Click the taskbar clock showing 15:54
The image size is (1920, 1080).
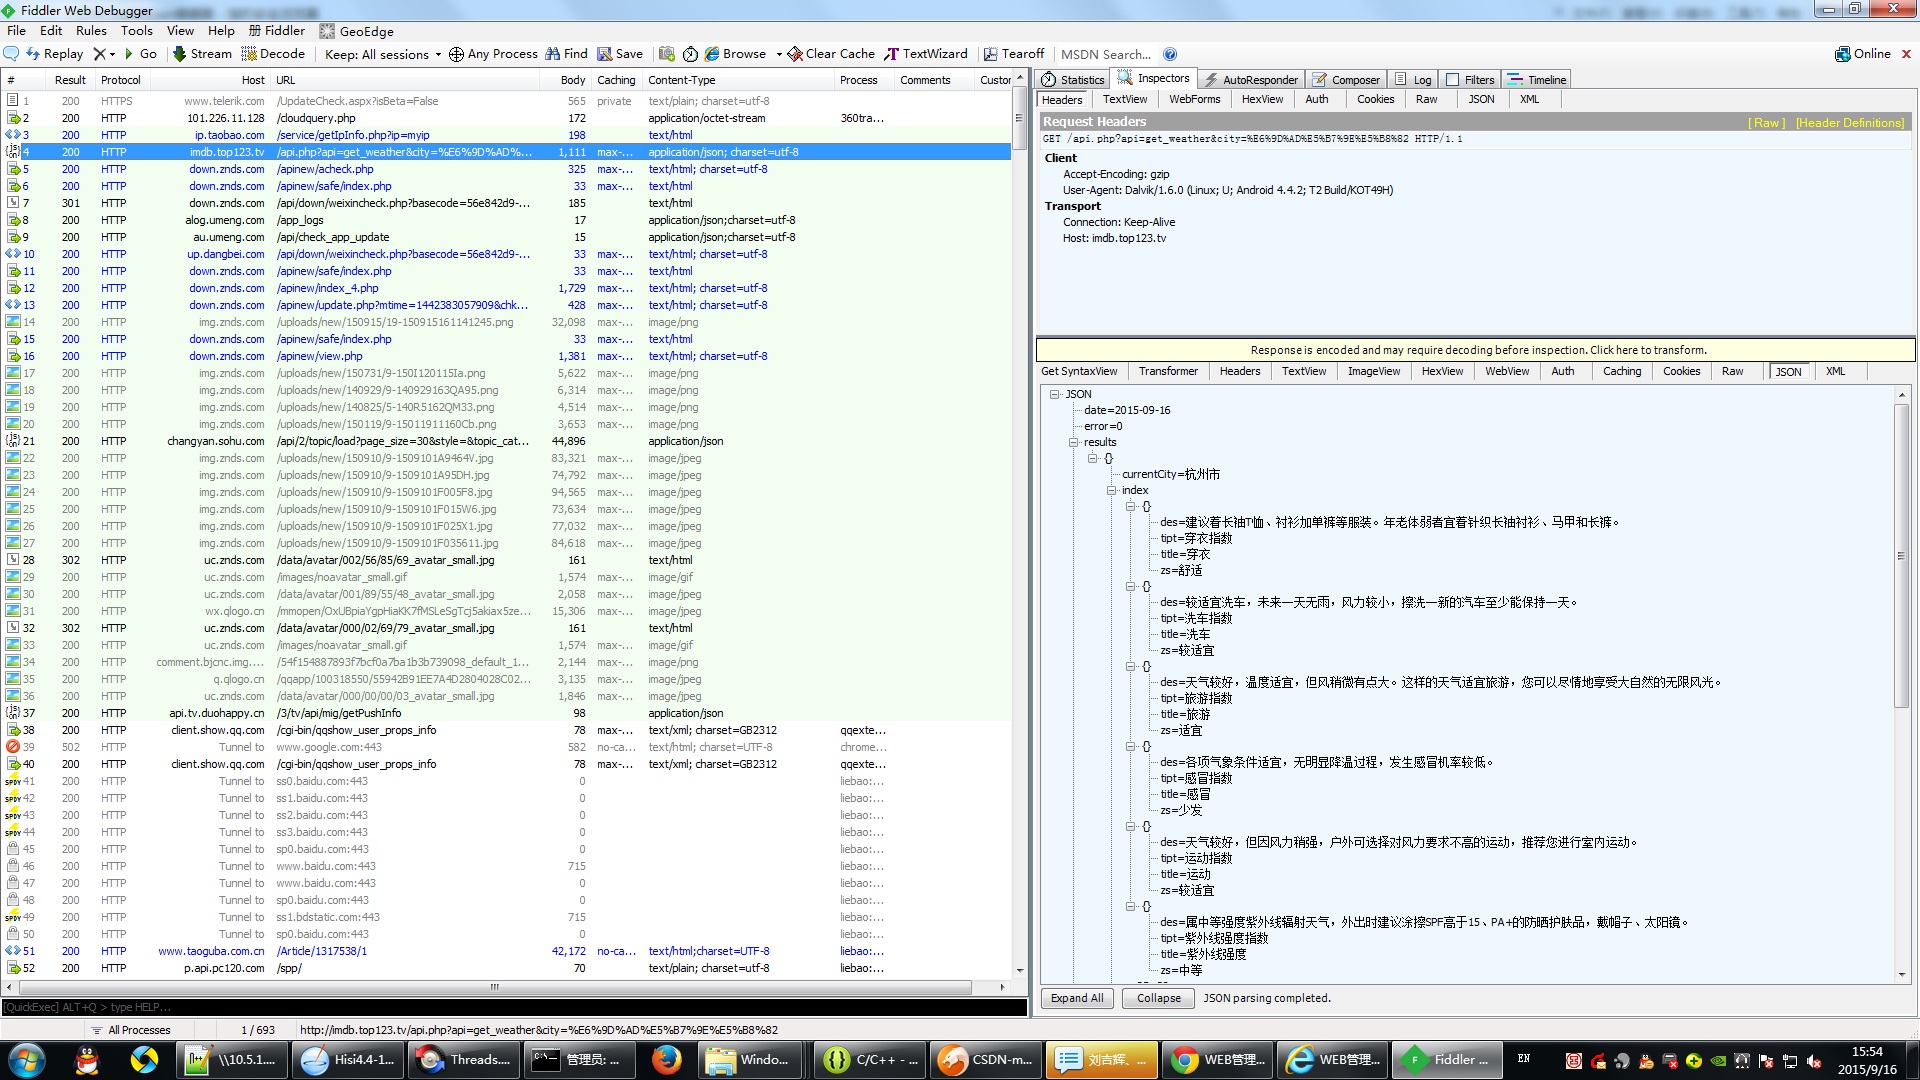pos(1866,1060)
